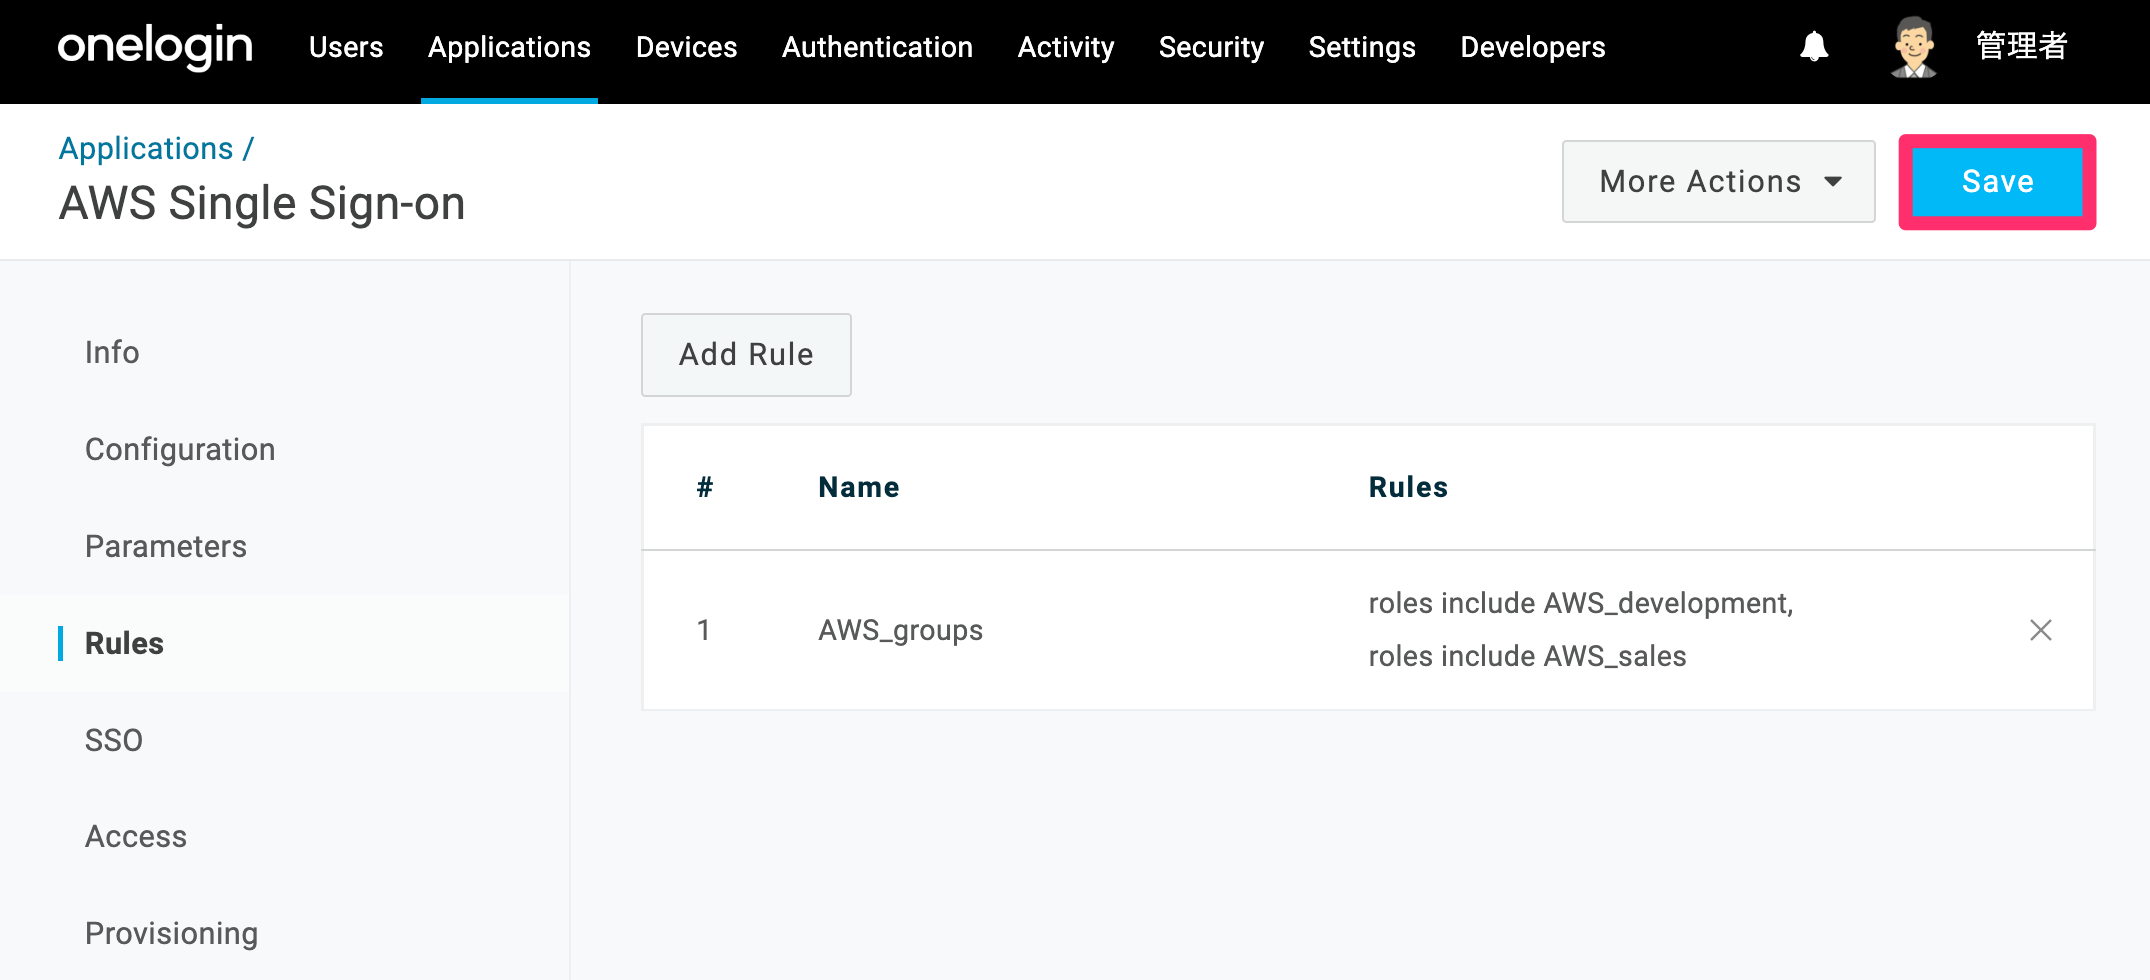Open the Security menu

click(1211, 47)
